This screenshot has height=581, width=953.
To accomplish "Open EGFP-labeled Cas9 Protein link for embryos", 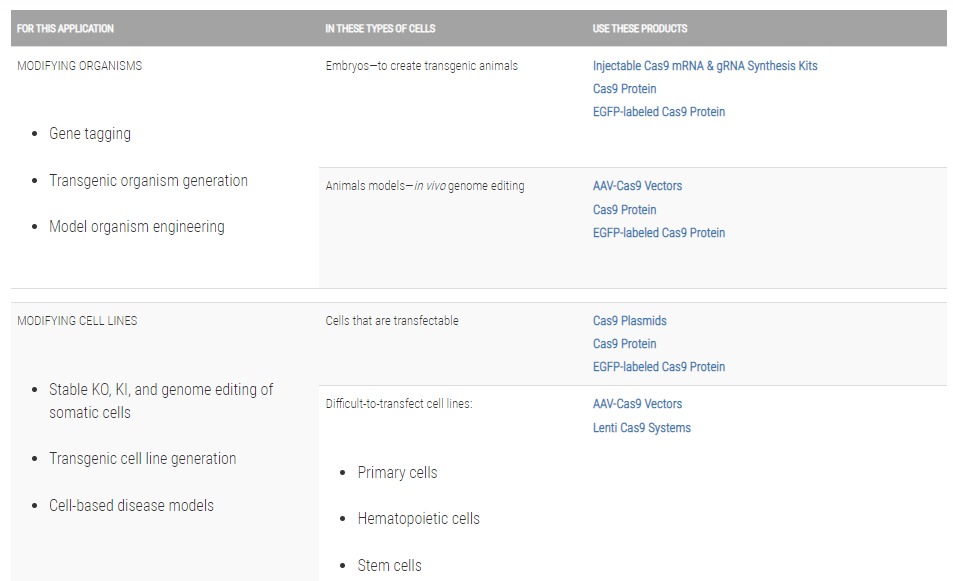I will pos(658,112).
